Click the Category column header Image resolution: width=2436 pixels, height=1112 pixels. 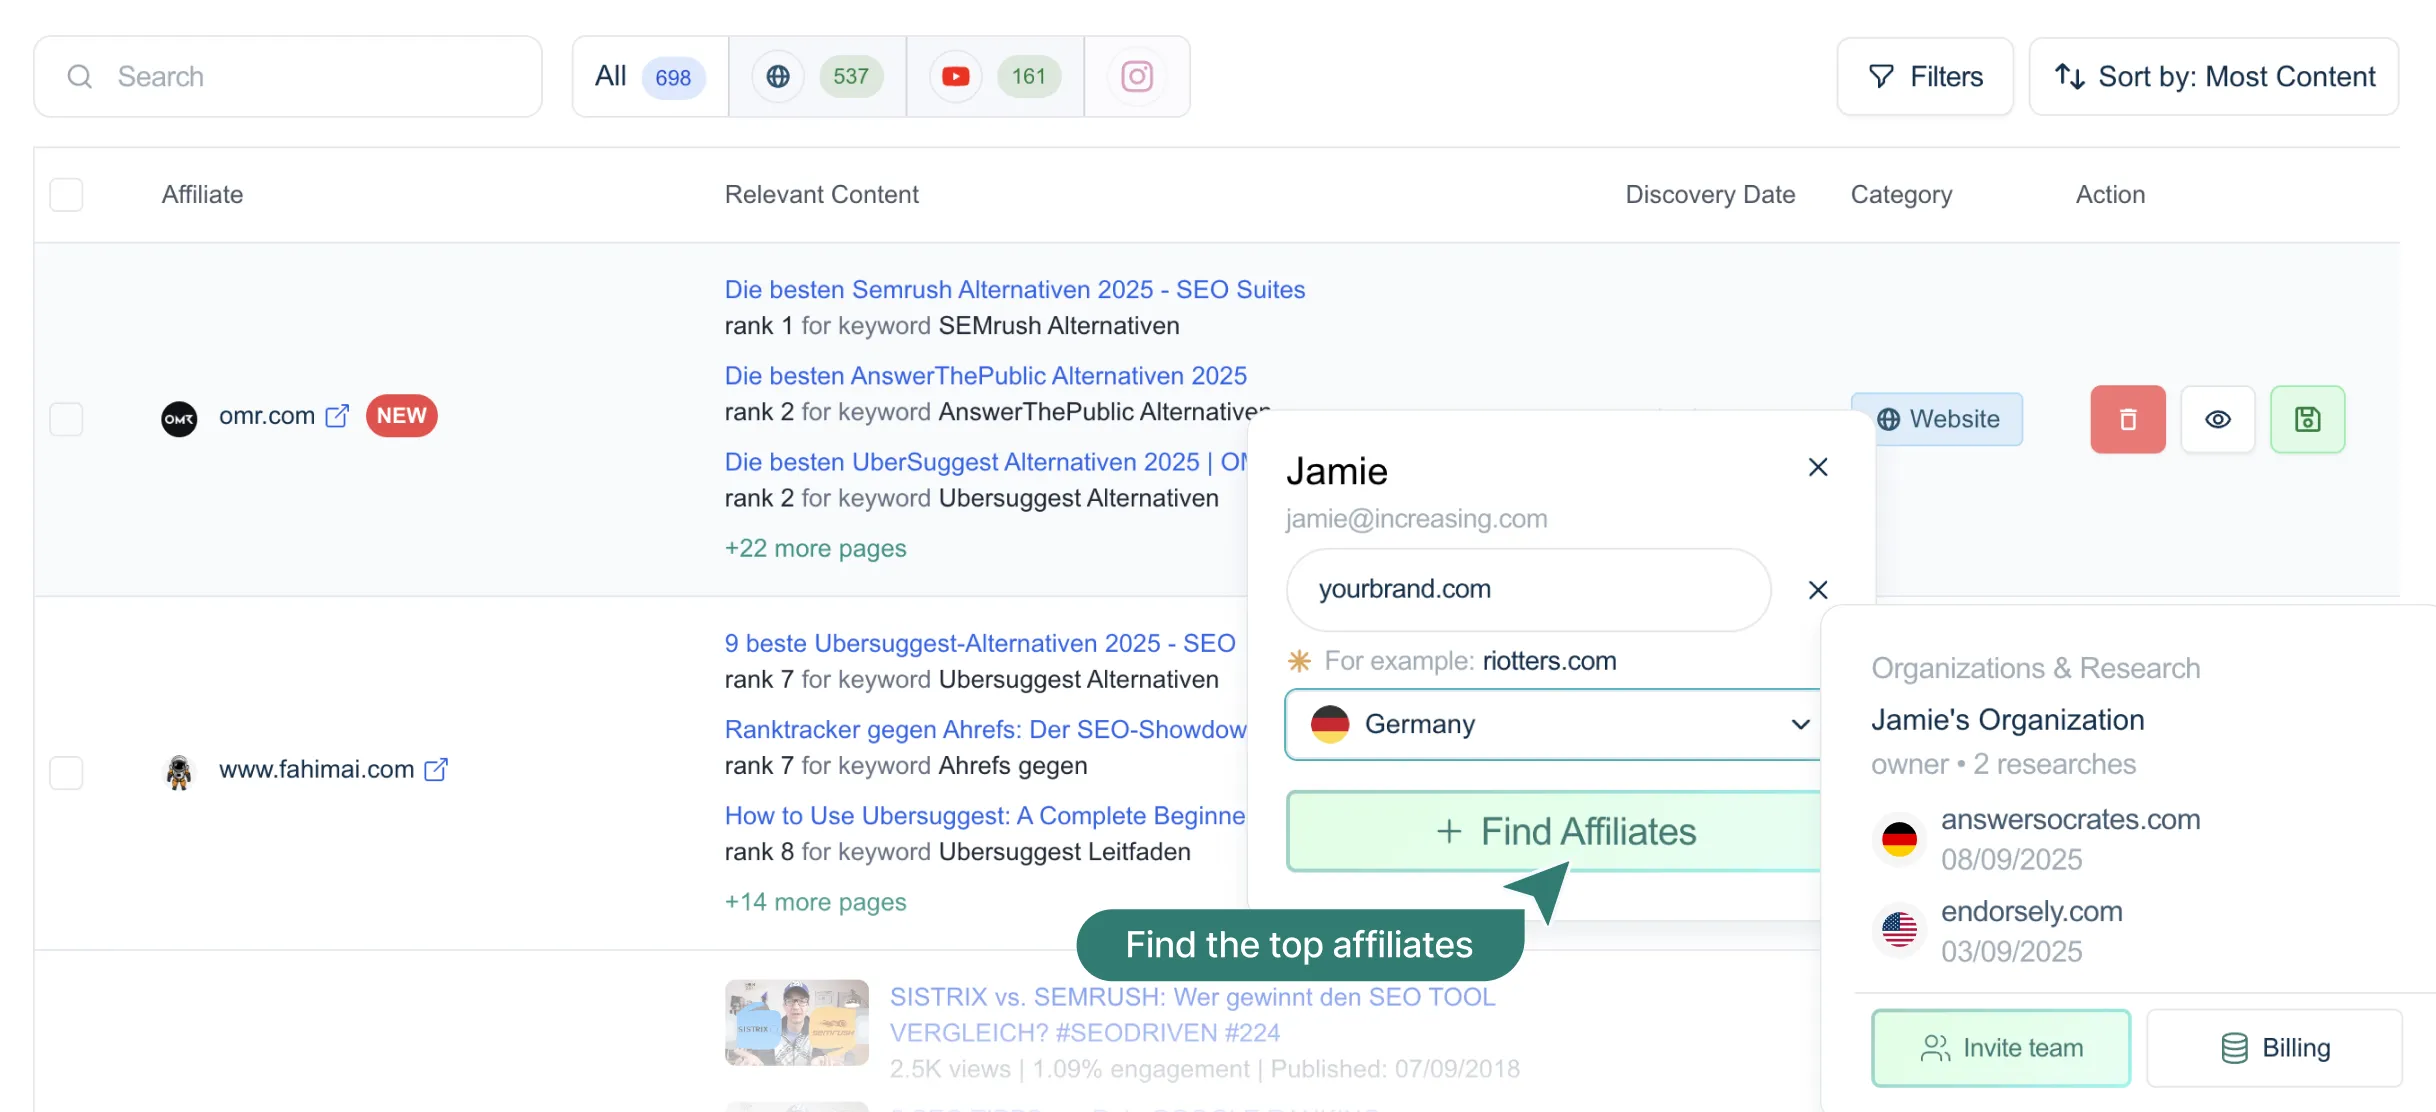tap(1901, 194)
